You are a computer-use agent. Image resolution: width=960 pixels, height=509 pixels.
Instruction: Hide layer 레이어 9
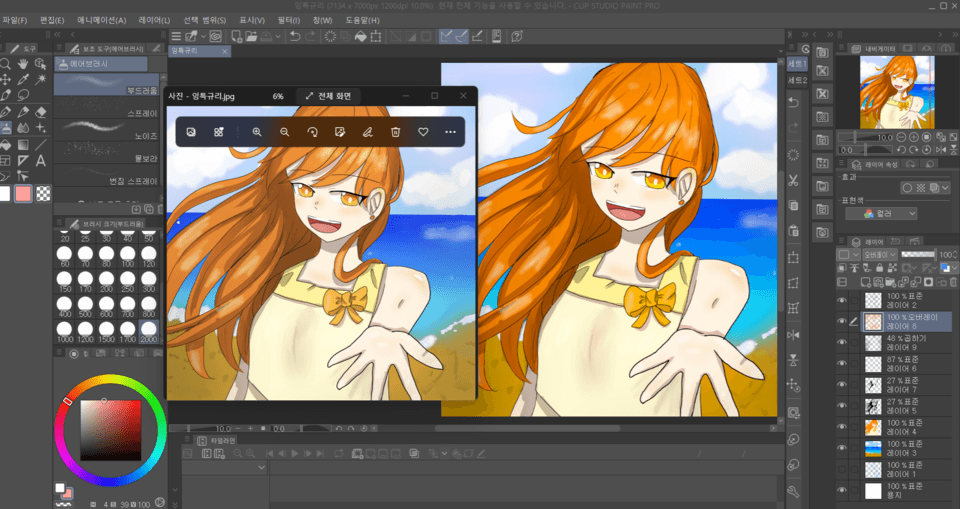coord(842,342)
